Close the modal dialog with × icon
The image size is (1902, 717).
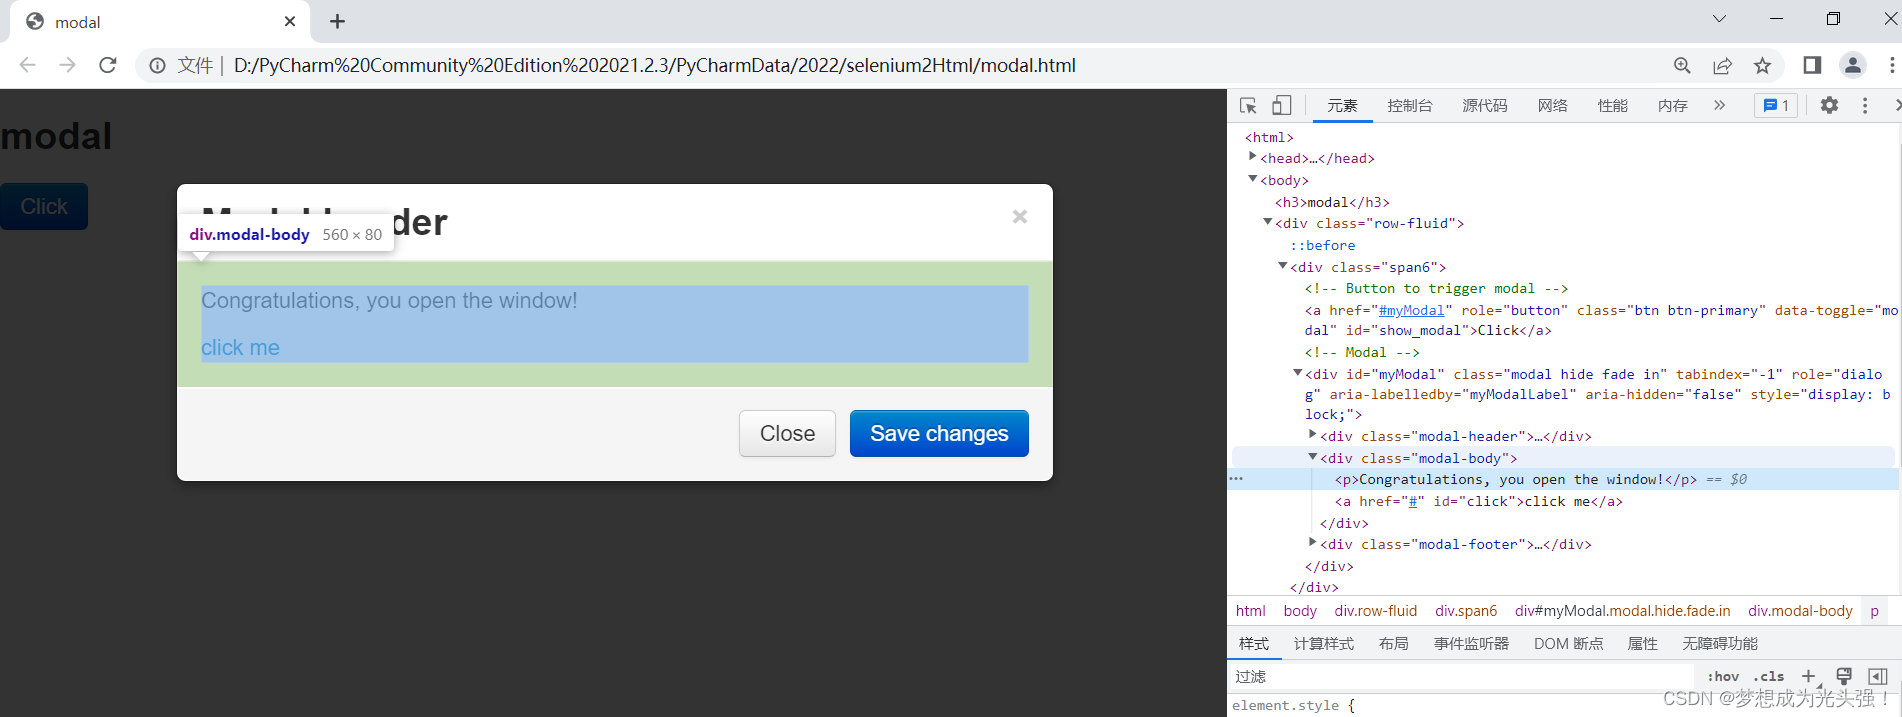pos(1019,217)
